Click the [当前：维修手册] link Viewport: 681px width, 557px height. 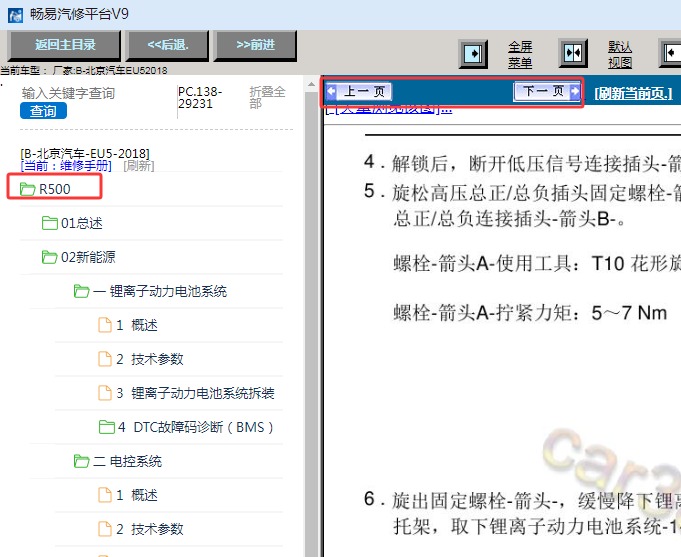point(66,166)
